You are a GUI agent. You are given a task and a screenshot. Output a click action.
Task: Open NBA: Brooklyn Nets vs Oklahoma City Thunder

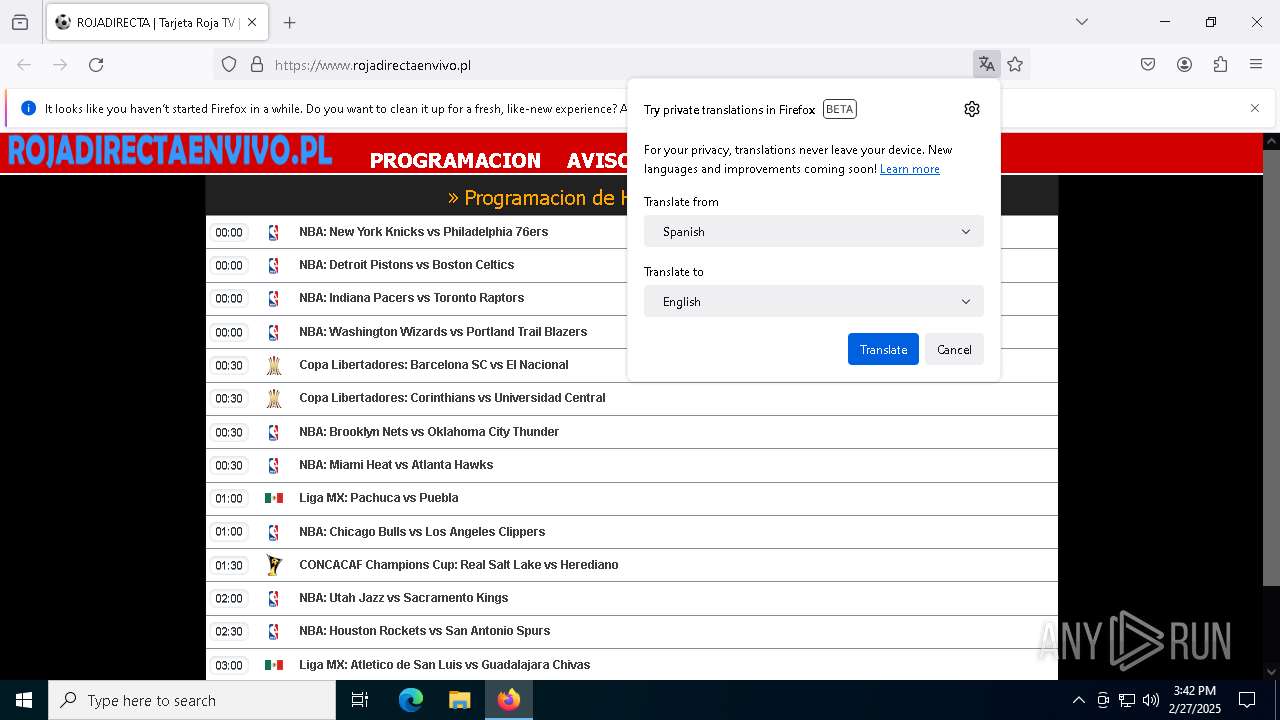[429, 432]
